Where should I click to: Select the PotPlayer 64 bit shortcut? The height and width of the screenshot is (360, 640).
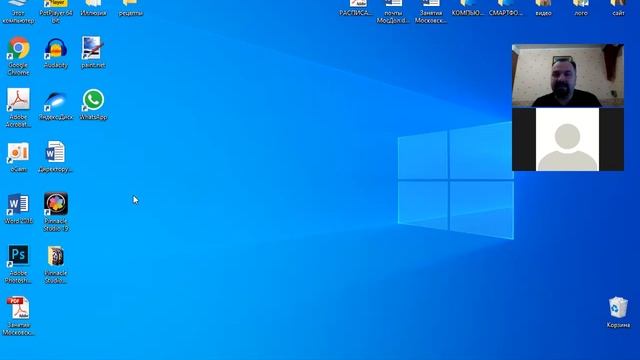coord(56,12)
